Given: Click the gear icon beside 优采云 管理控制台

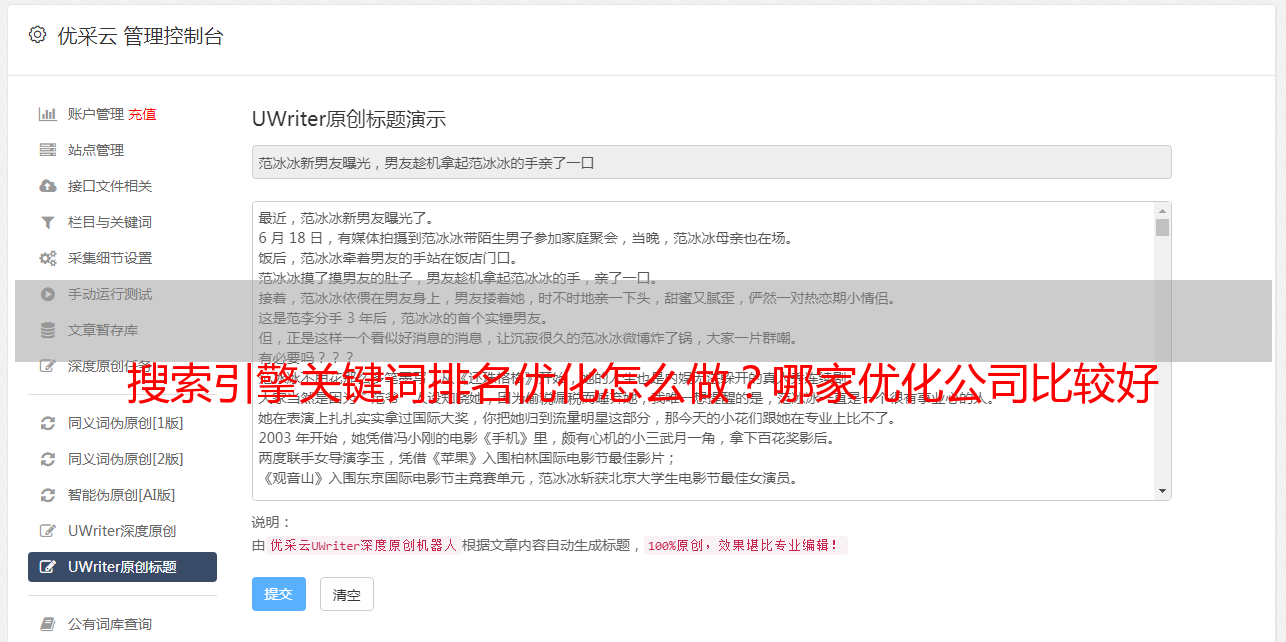Looking at the screenshot, I should [37, 35].
